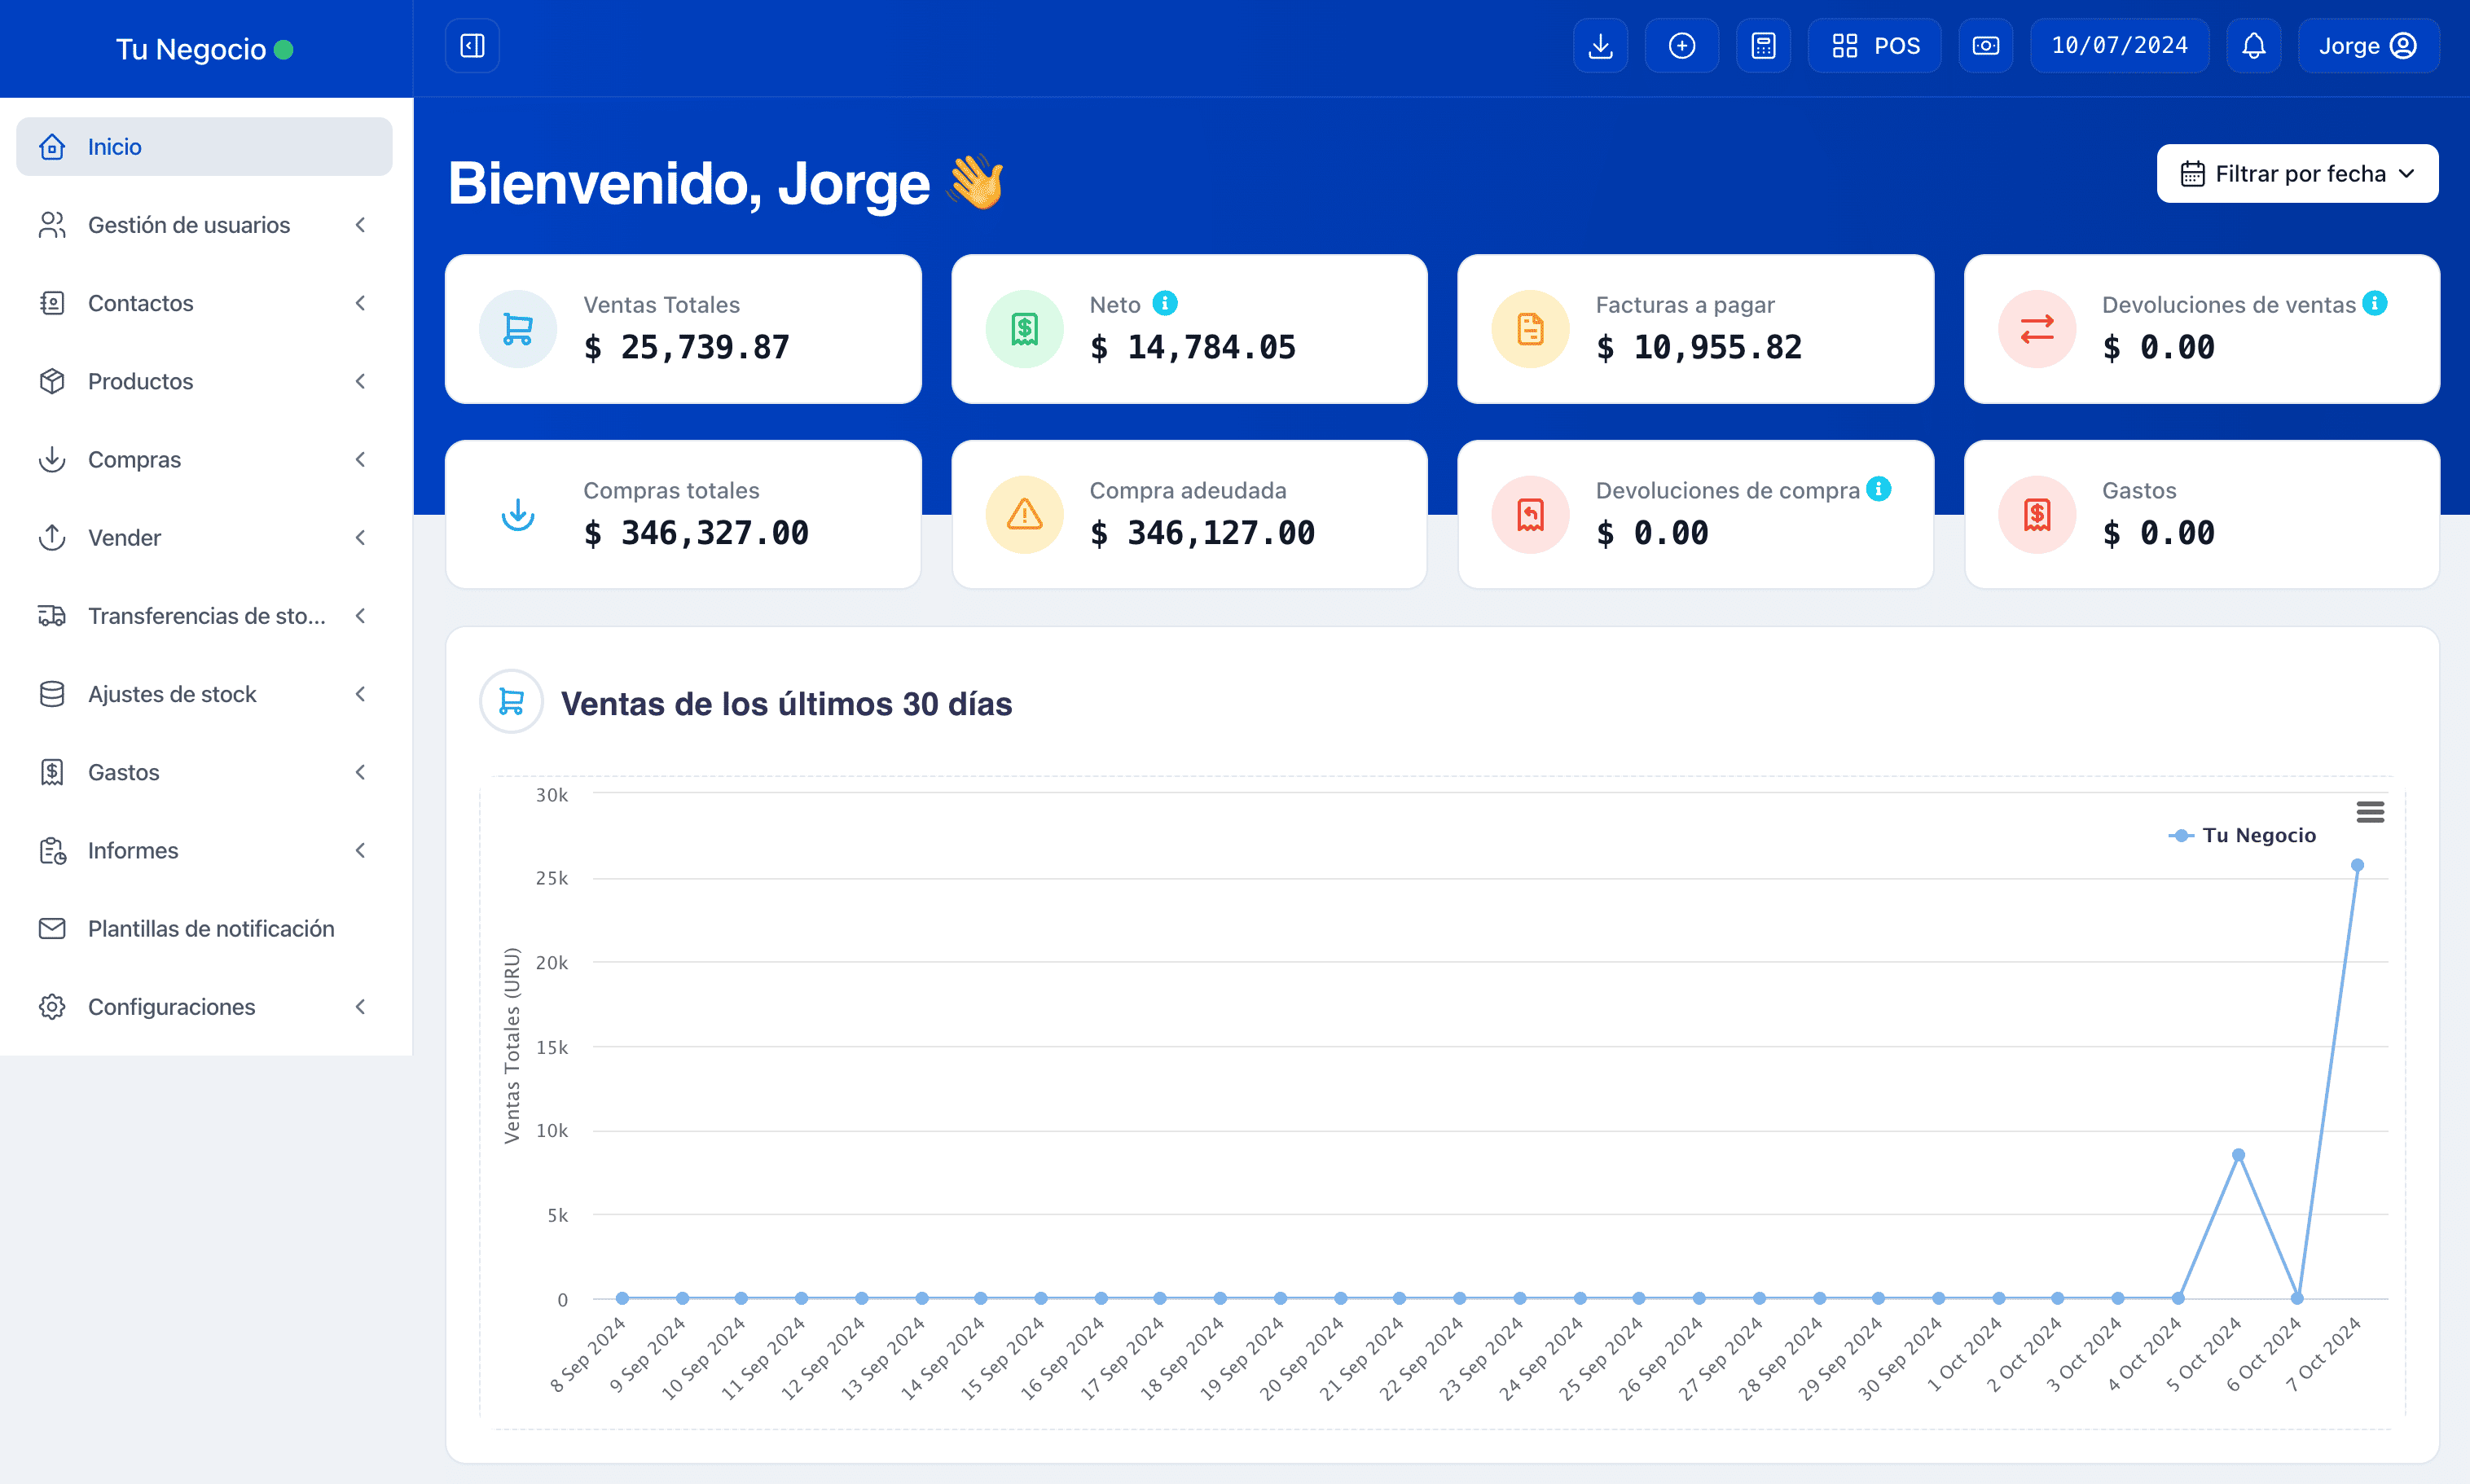
Task: Toggle the info tooltip on Devoluciones de compra
Action: [1879, 489]
